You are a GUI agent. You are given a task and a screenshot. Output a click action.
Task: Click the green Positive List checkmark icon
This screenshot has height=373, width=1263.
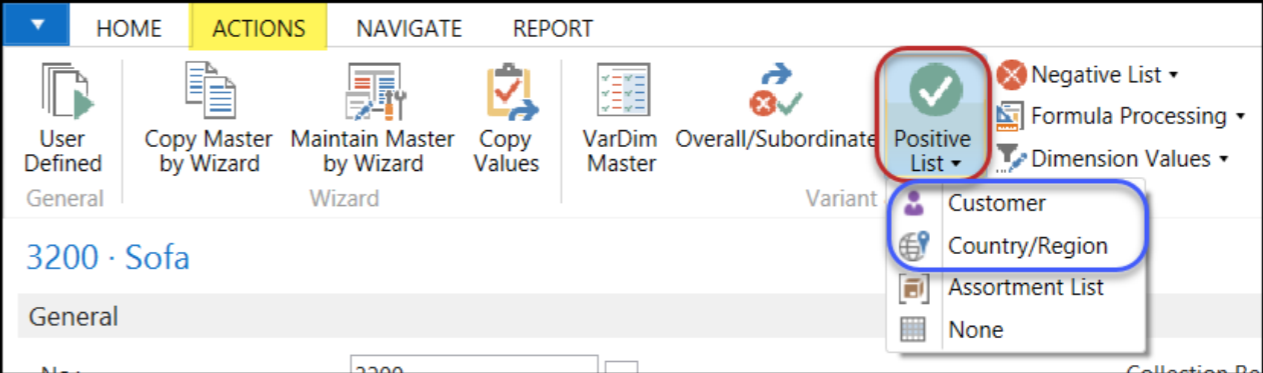coord(934,92)
